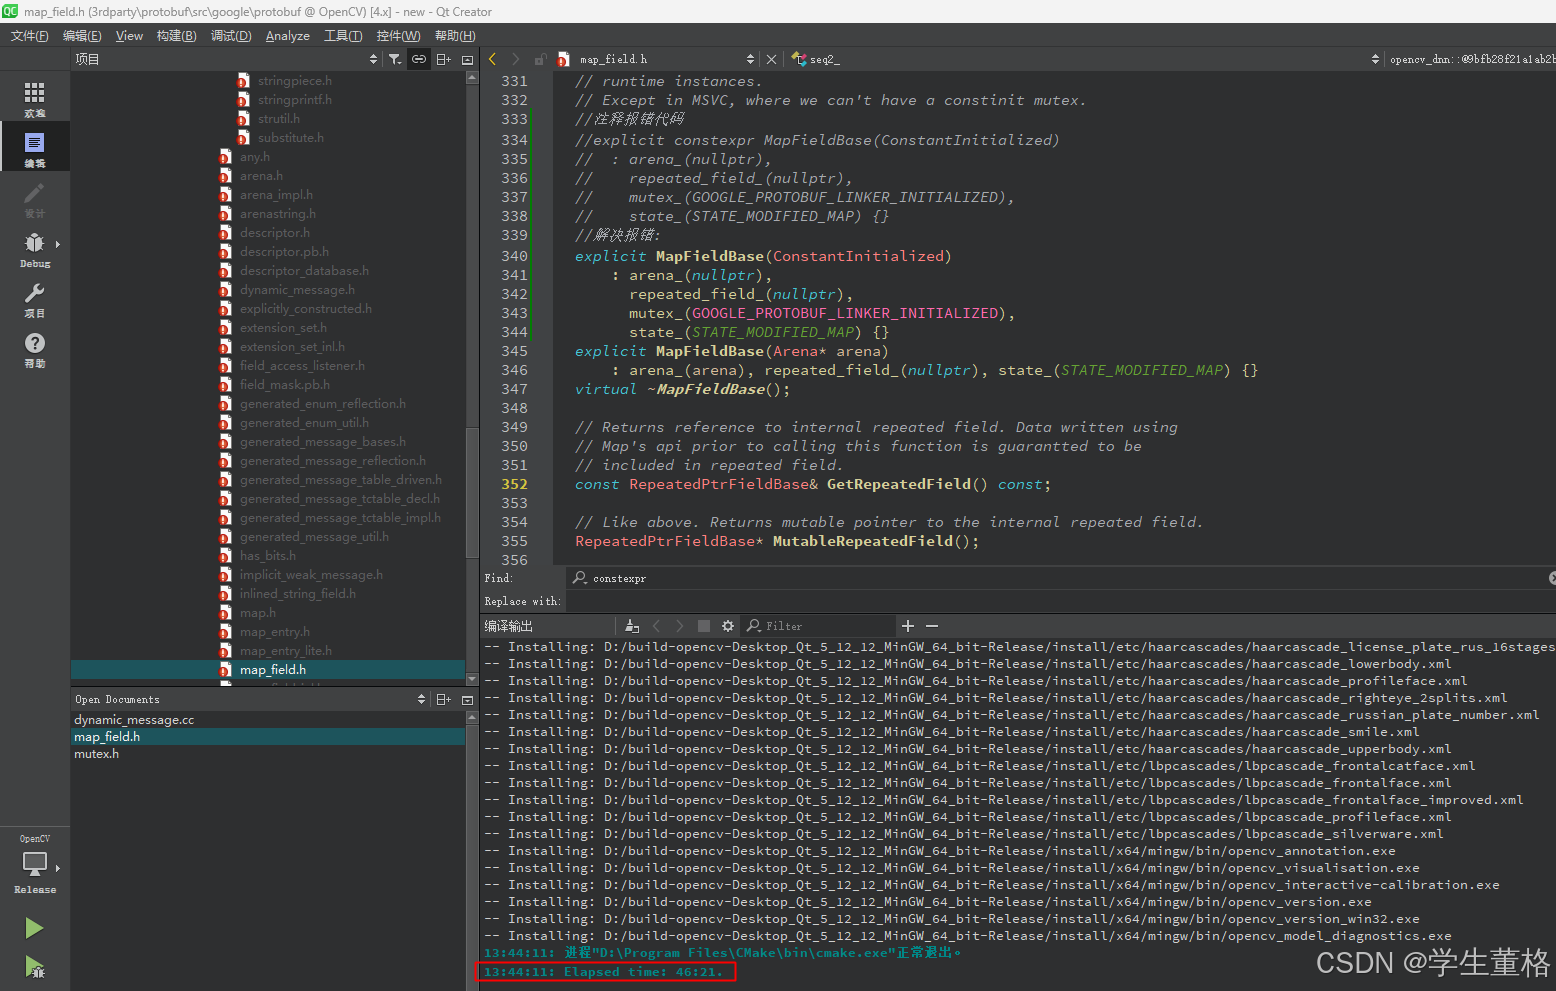1556x991 pixels.
Task: Open 调试(D) menu
Action: click(x=231, y=35)
